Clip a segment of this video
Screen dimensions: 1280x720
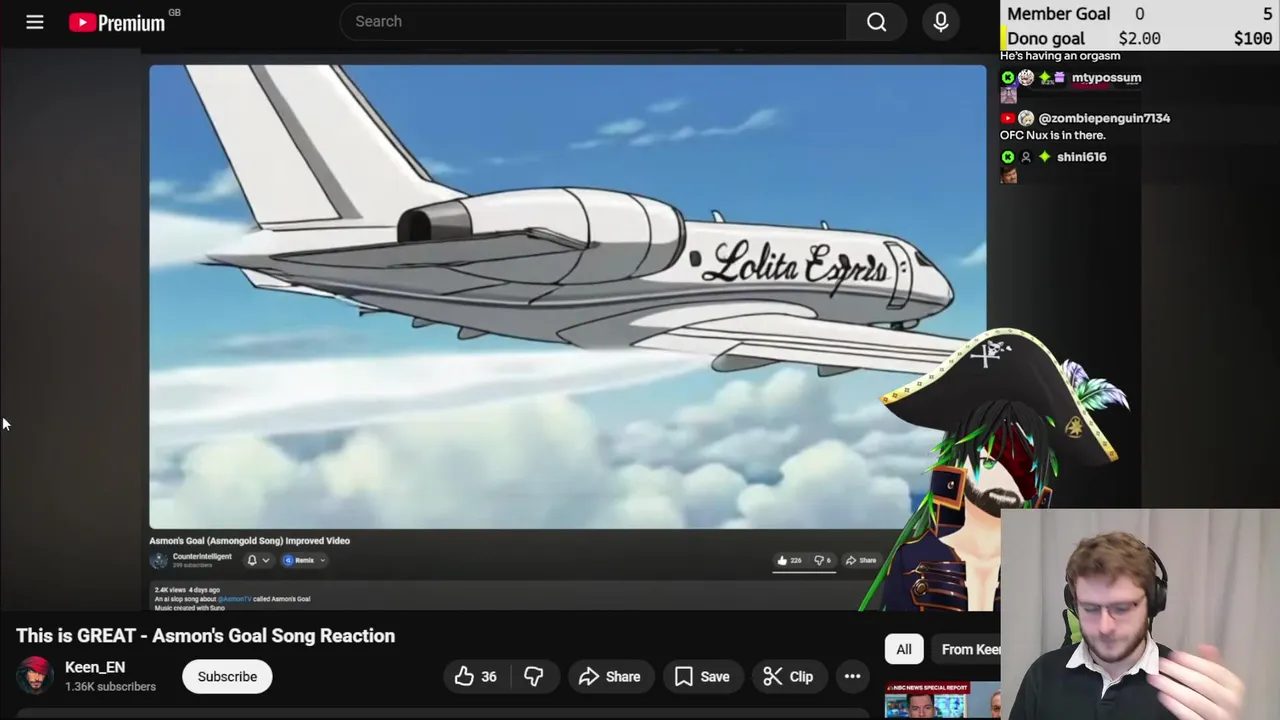click(x=788, y=677)
